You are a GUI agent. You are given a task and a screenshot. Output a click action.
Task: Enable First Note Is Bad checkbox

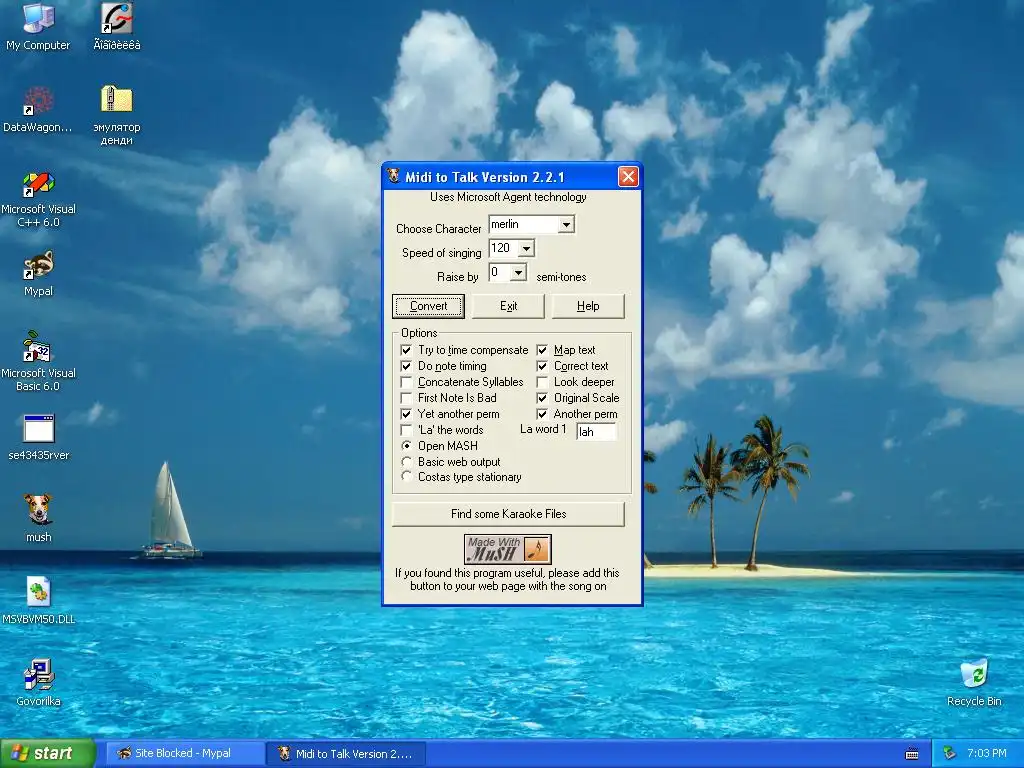coord(406,398)
